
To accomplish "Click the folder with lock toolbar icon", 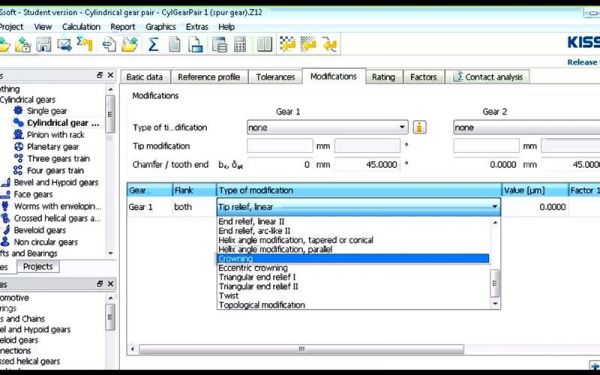I will click(x=23, y=45).
